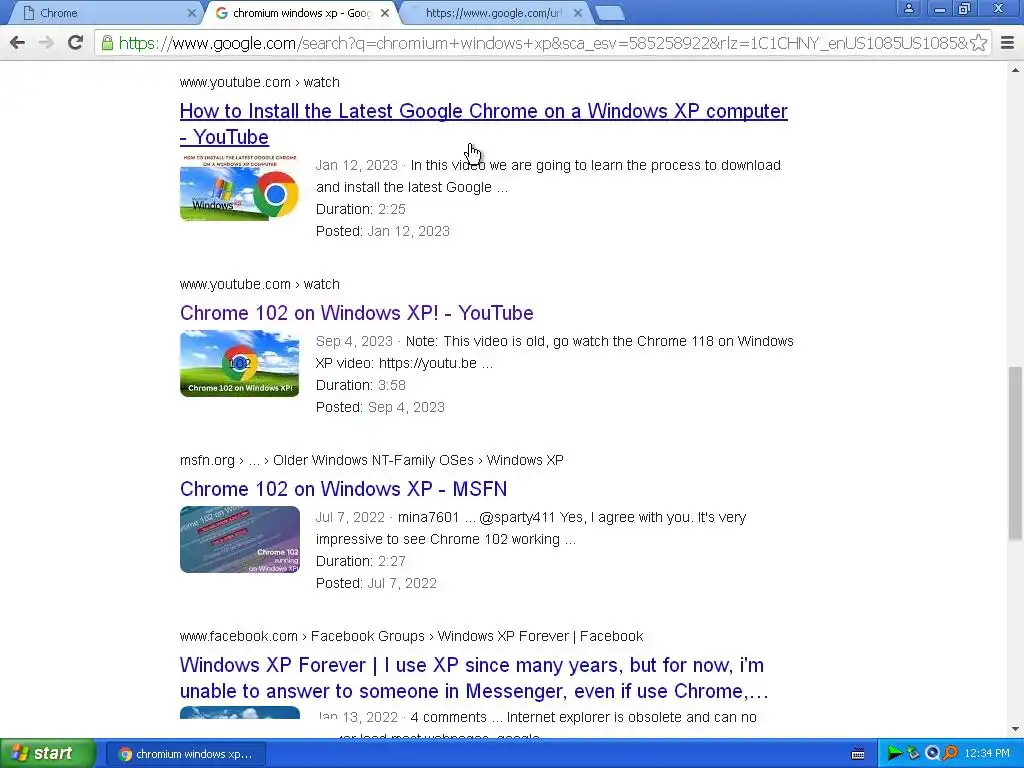The image size is (1024, 768).
Task: Click the scrollbar up arrow
Action: click(1015, 70)
